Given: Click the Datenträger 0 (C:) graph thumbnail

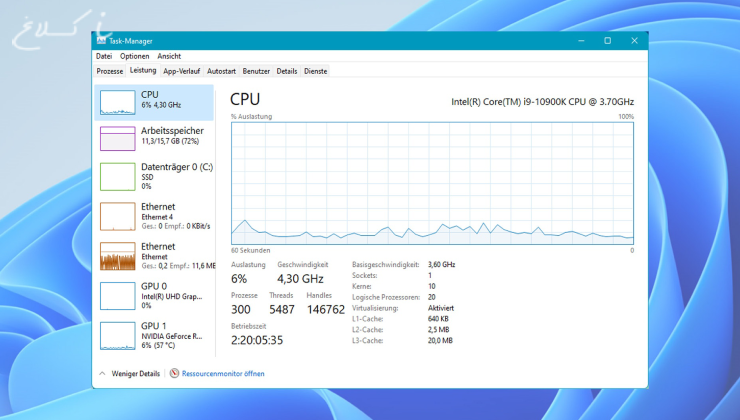Looking at the screenshot, I should pyautogui.click(x=118, y=176).
